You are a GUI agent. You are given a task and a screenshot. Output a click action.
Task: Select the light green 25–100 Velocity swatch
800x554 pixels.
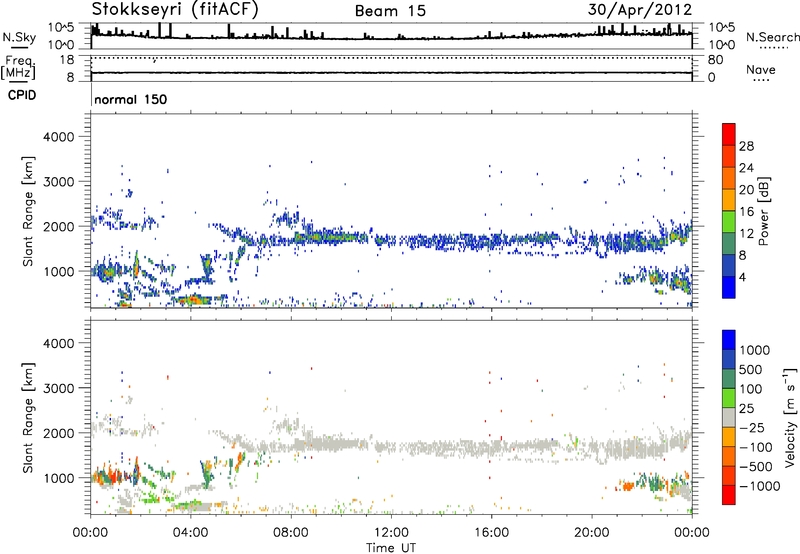(x=729, y=399)
